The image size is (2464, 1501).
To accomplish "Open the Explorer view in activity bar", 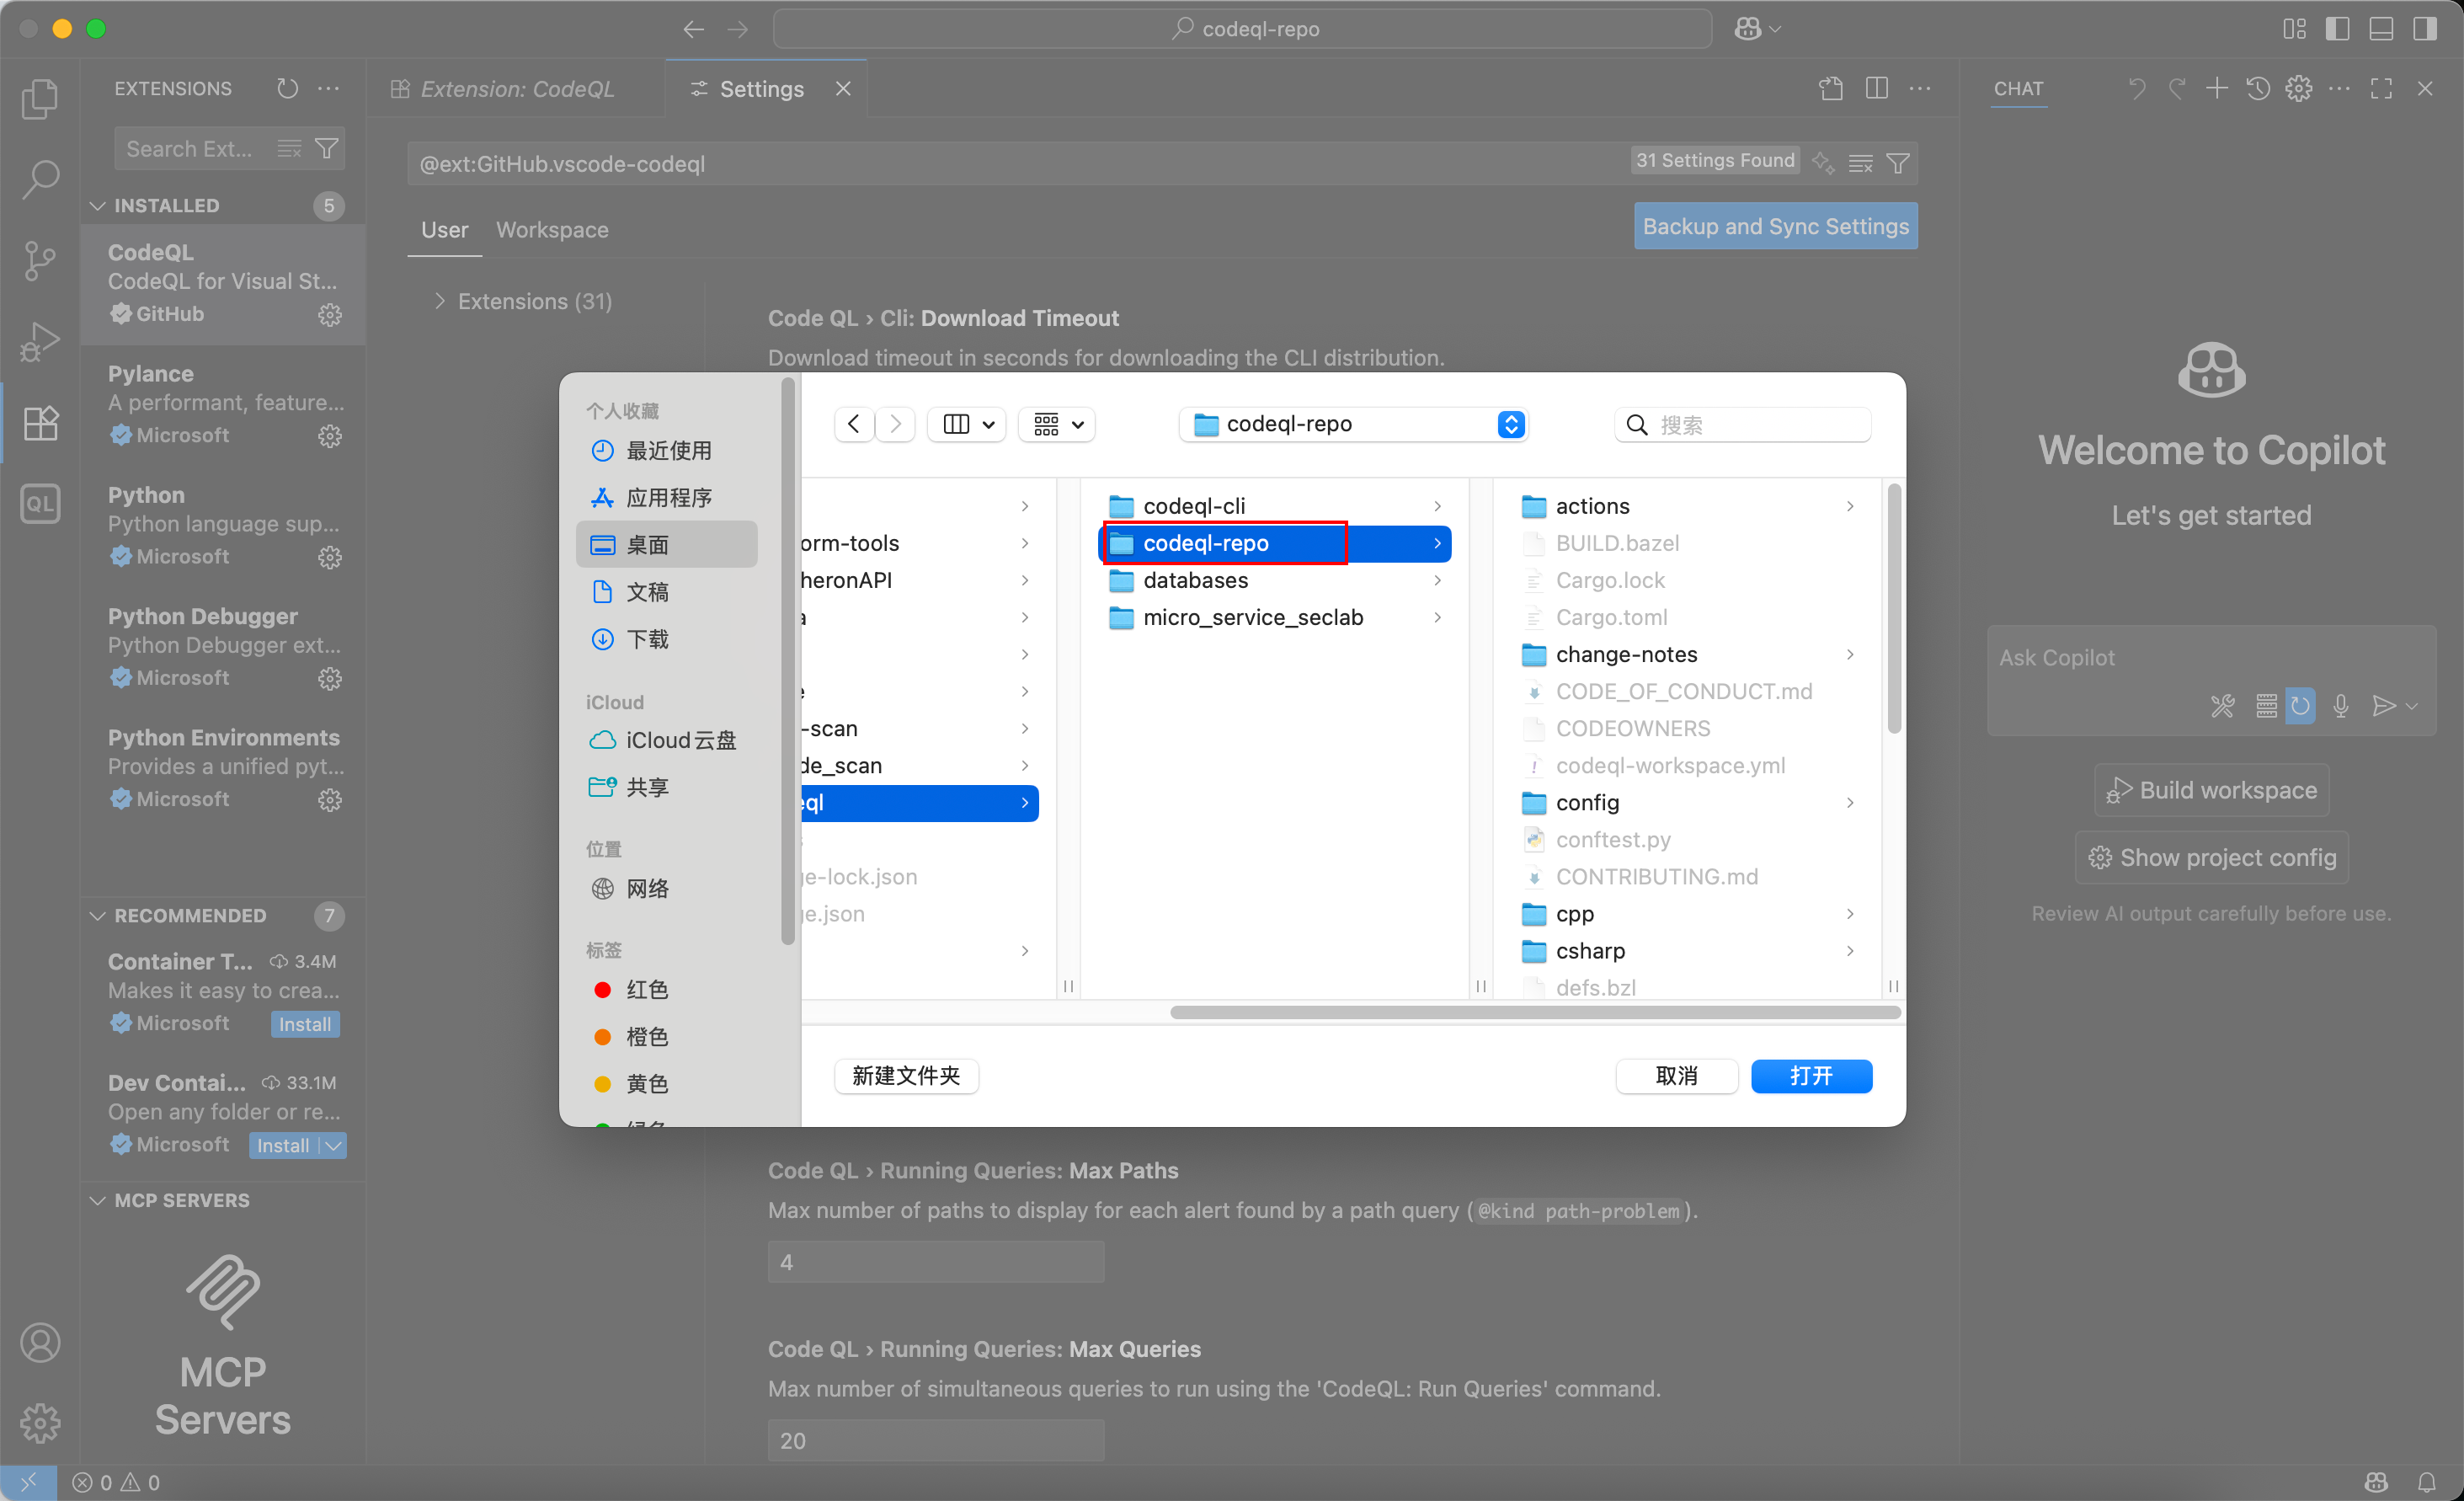I will pos(40,98).
